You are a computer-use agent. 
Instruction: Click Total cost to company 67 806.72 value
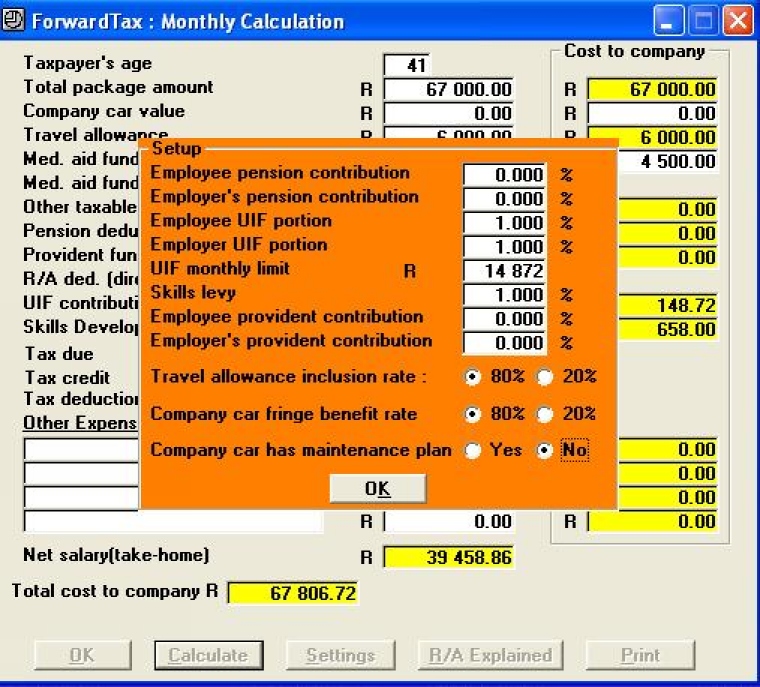click(x=293, y=592)
